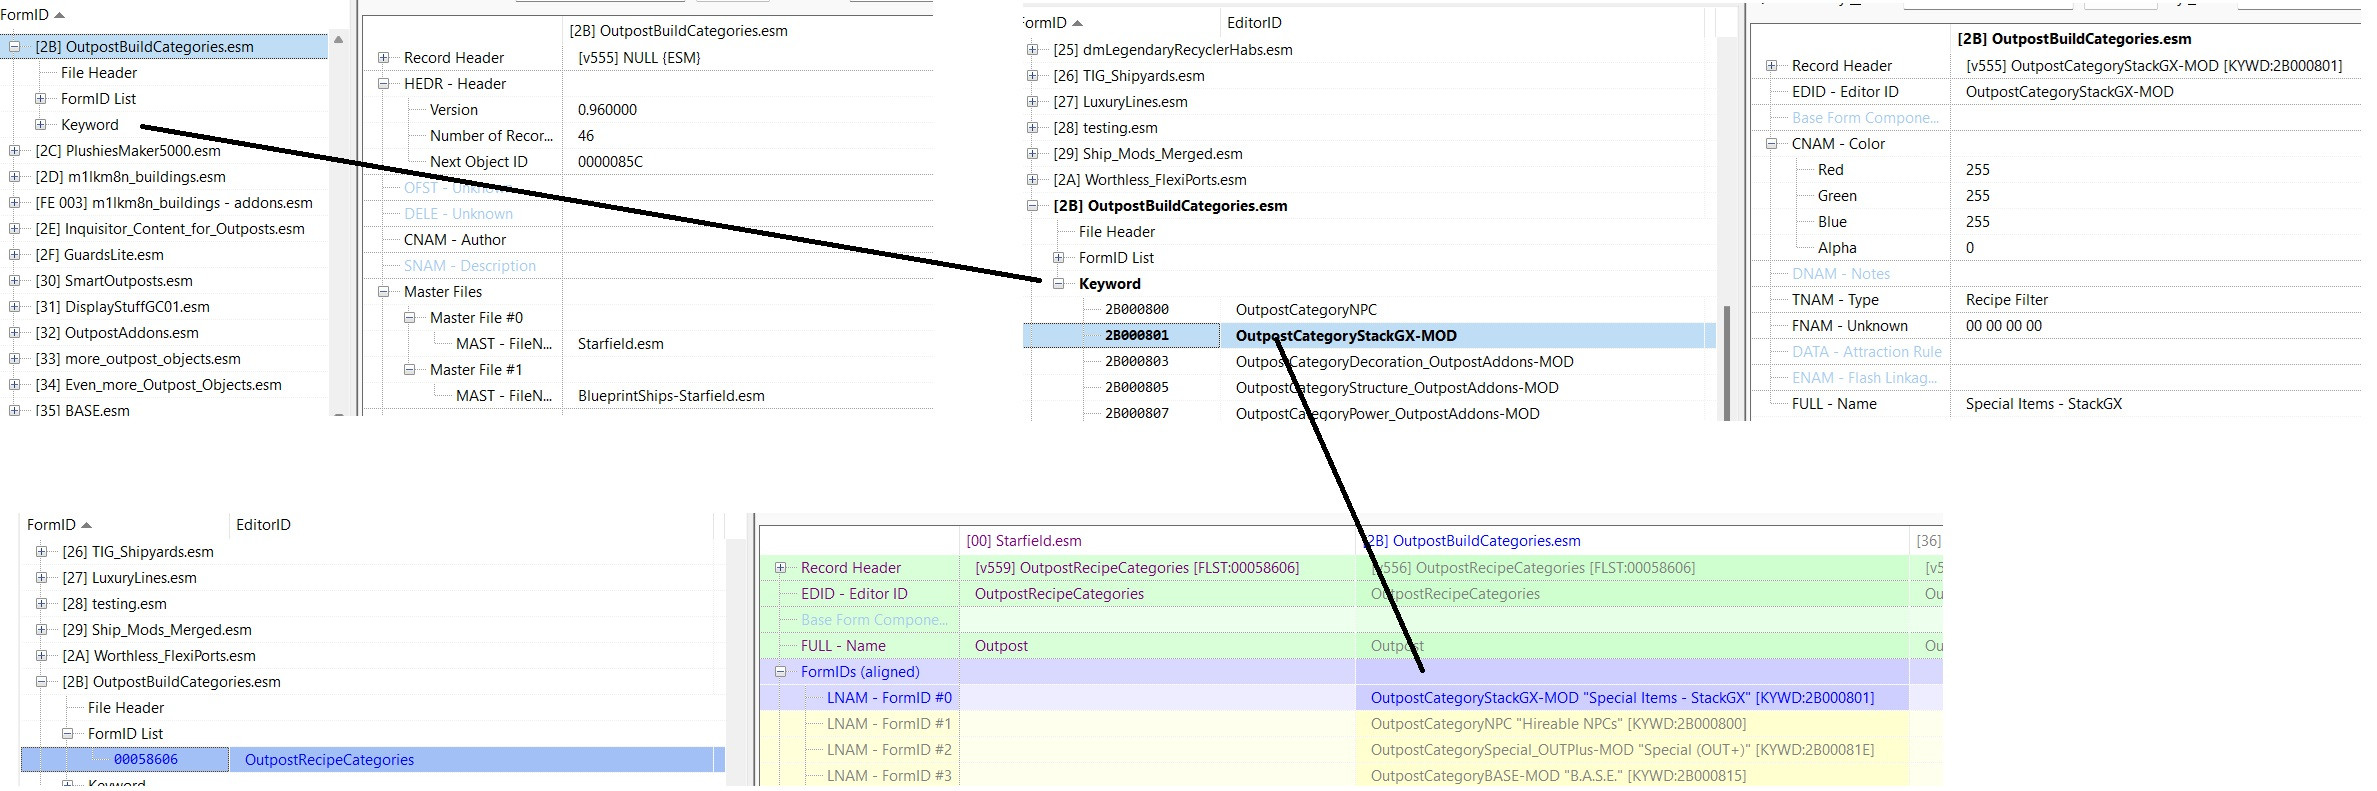Expand the [2E] Inquisitor_Content_for_Outposts.esm plugin

tap(14, 228)
